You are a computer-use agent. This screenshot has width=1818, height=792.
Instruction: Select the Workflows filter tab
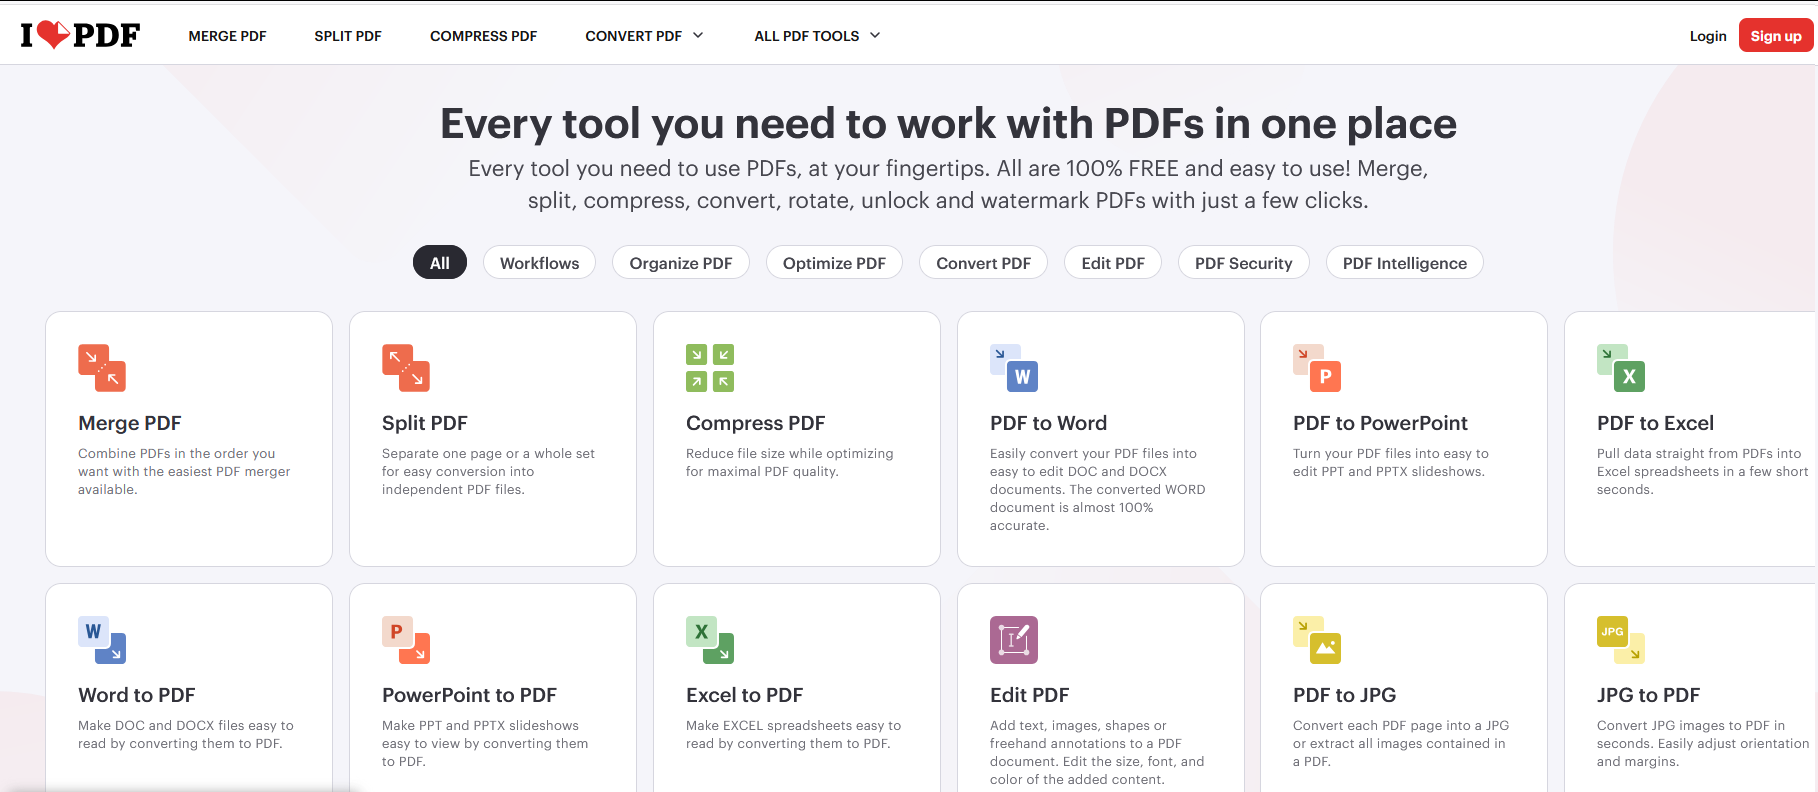[539, 263]
